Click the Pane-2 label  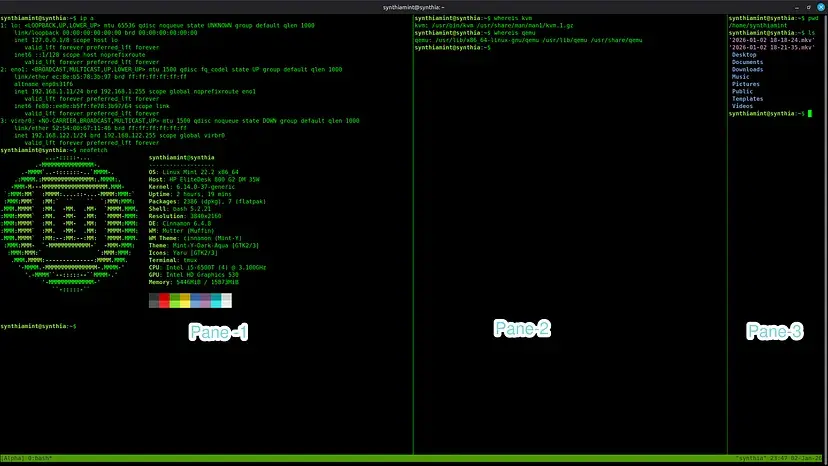click(522, 328)
